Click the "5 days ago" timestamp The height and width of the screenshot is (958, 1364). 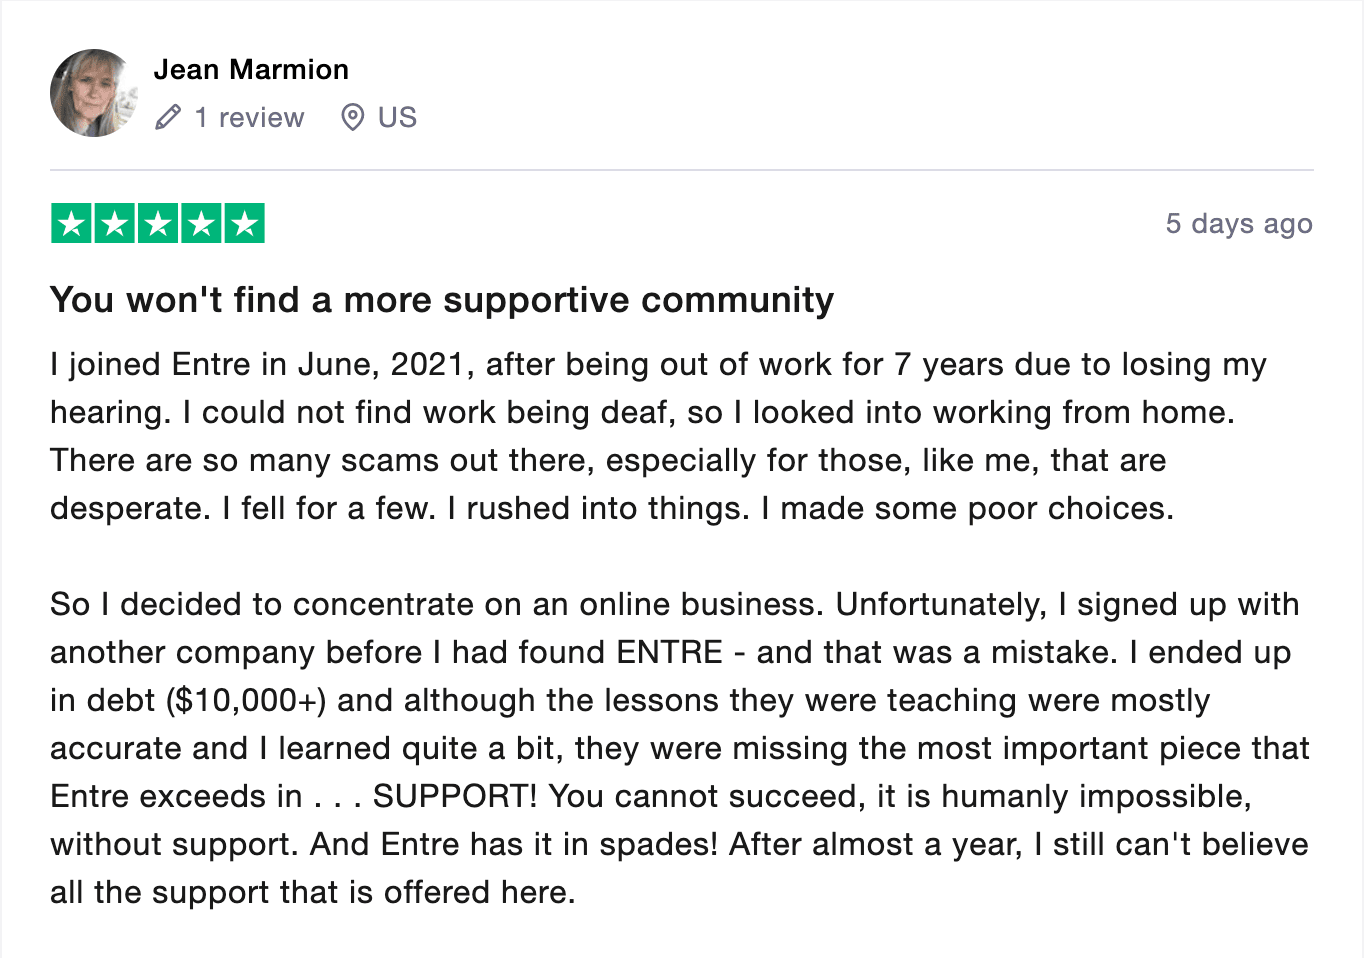1238,223
